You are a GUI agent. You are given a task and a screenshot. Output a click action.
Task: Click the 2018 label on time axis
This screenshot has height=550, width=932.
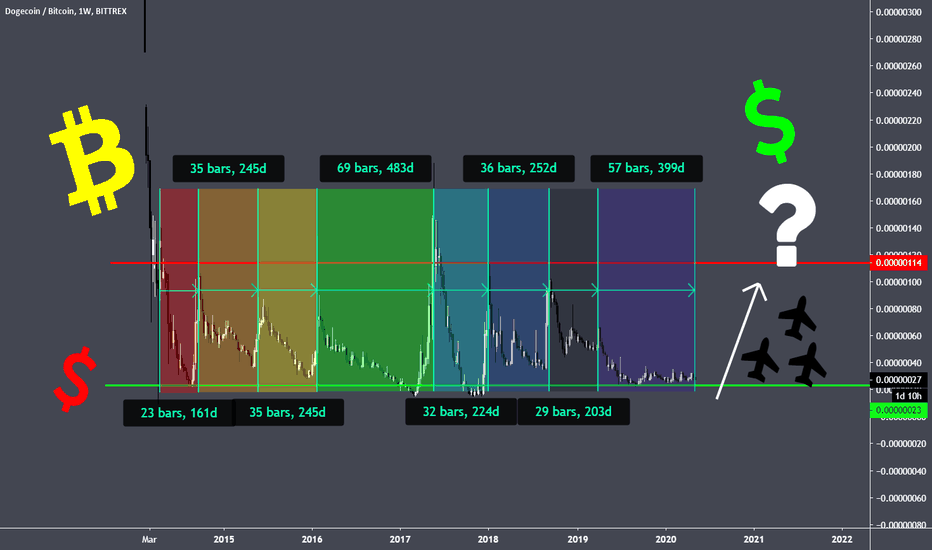click(x=488, y=539)
